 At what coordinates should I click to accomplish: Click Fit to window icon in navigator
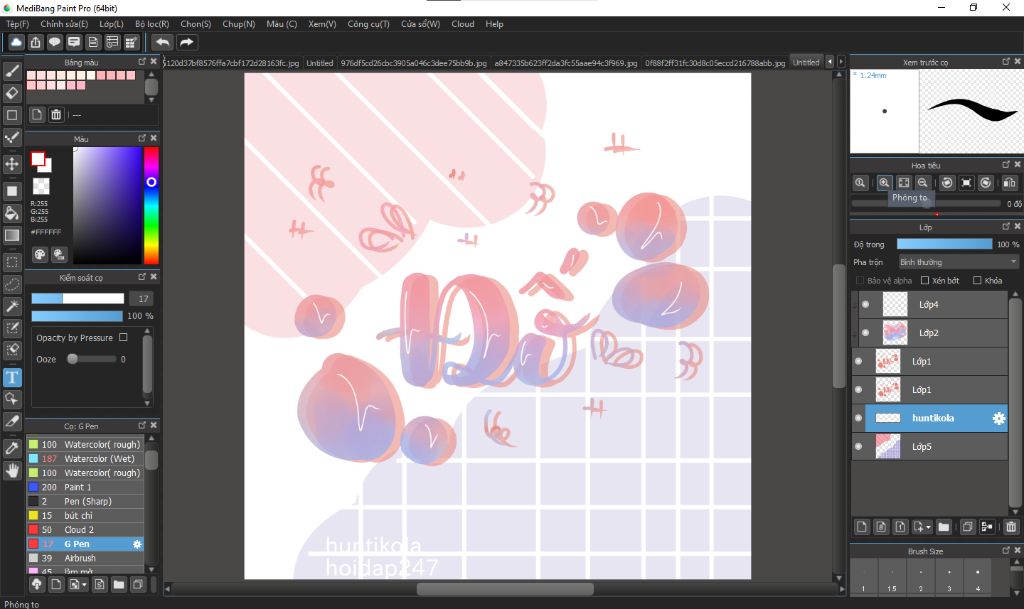click(903, 183)
